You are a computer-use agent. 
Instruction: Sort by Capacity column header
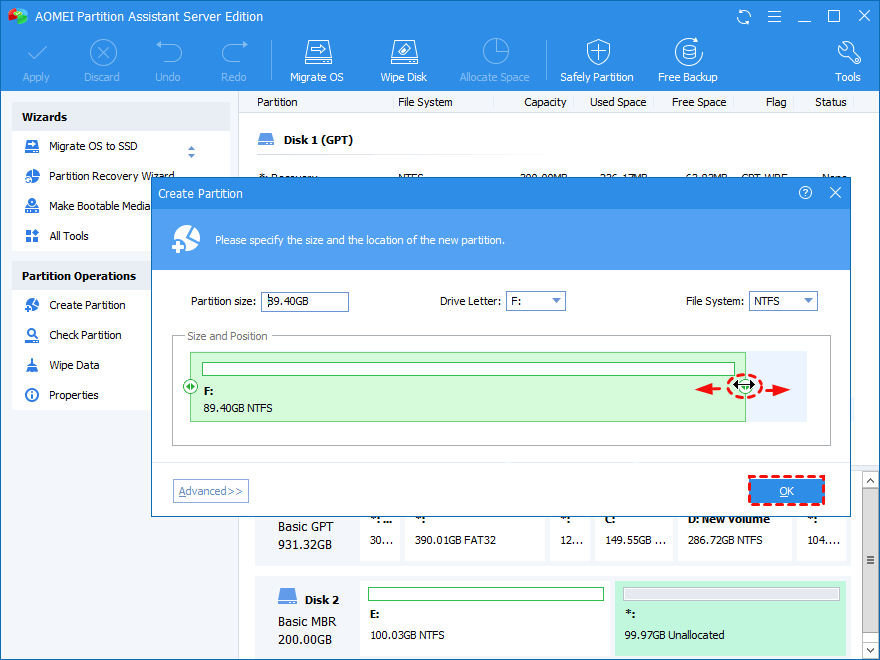[545, 102]
